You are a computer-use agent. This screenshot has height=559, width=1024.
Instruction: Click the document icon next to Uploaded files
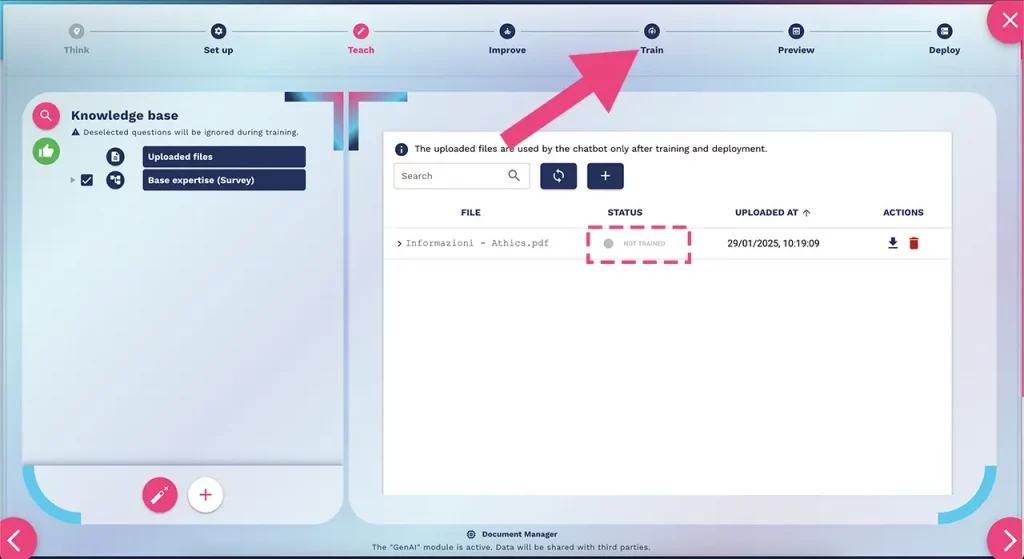pos(116,157)
